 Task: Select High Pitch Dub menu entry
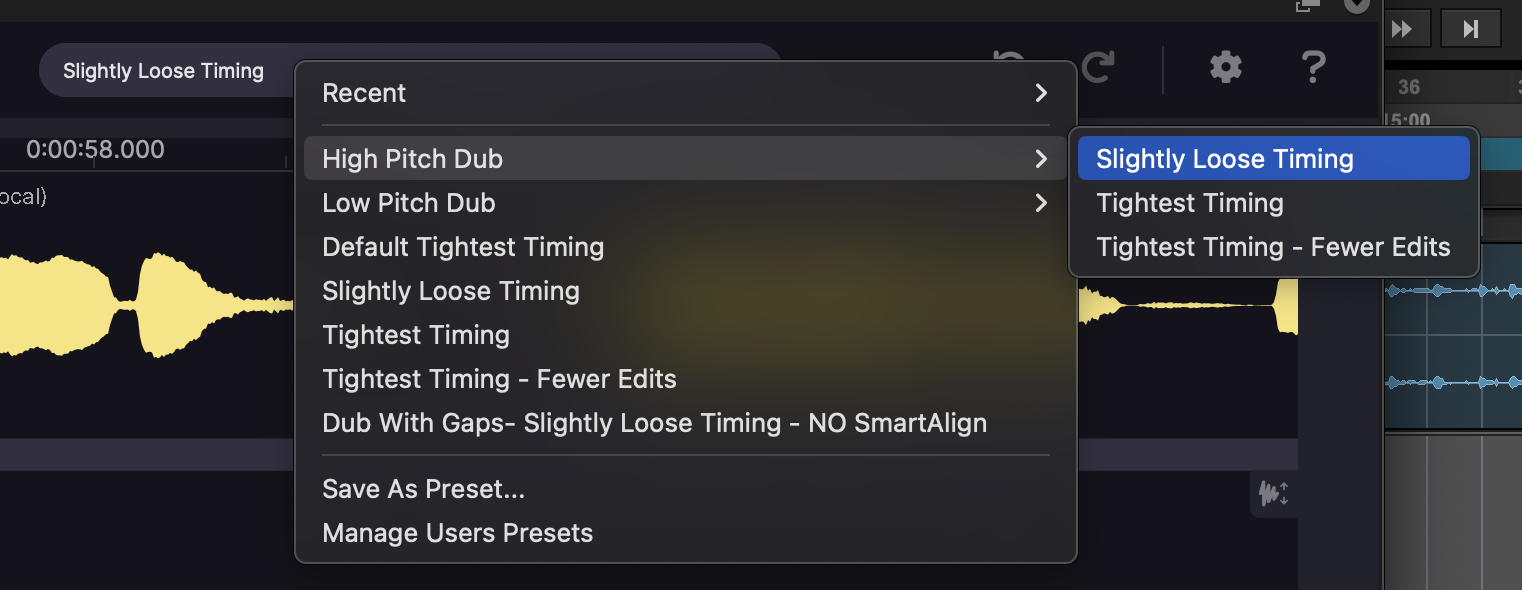[685, 159]
